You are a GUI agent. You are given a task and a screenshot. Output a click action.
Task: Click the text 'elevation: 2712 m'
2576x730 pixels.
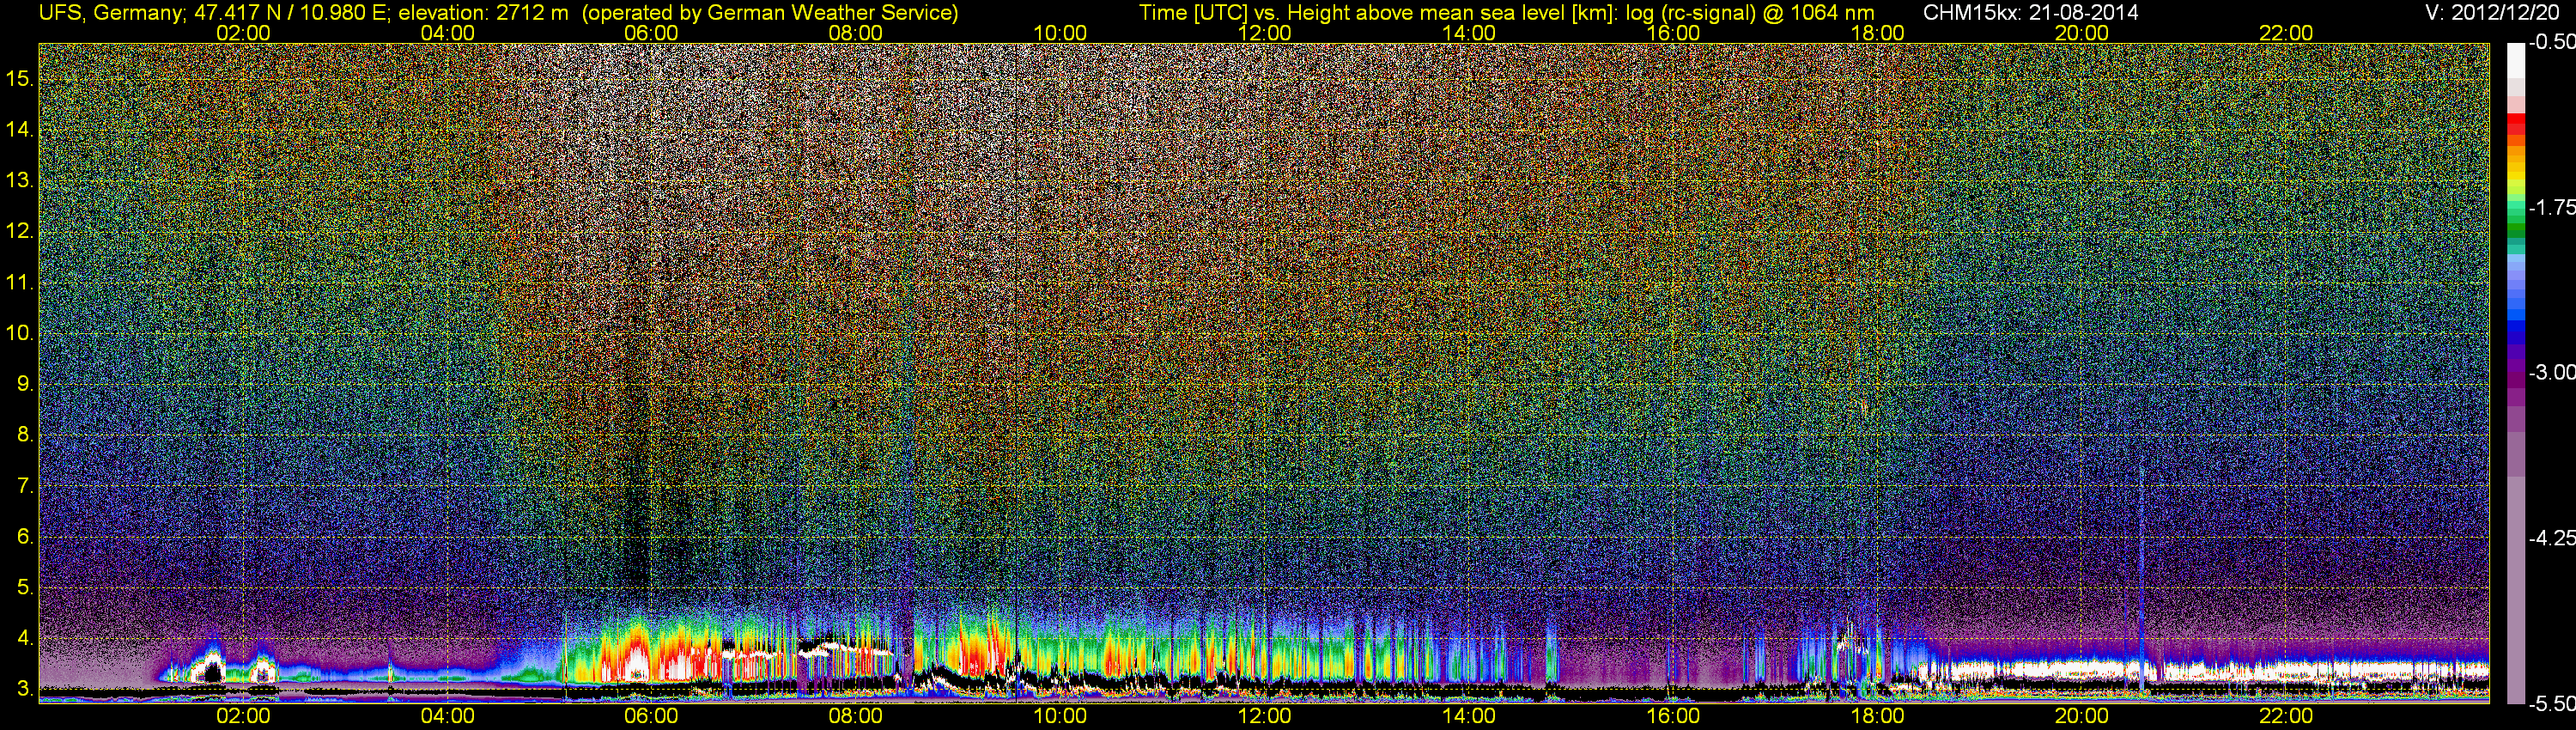click(483, 13)
